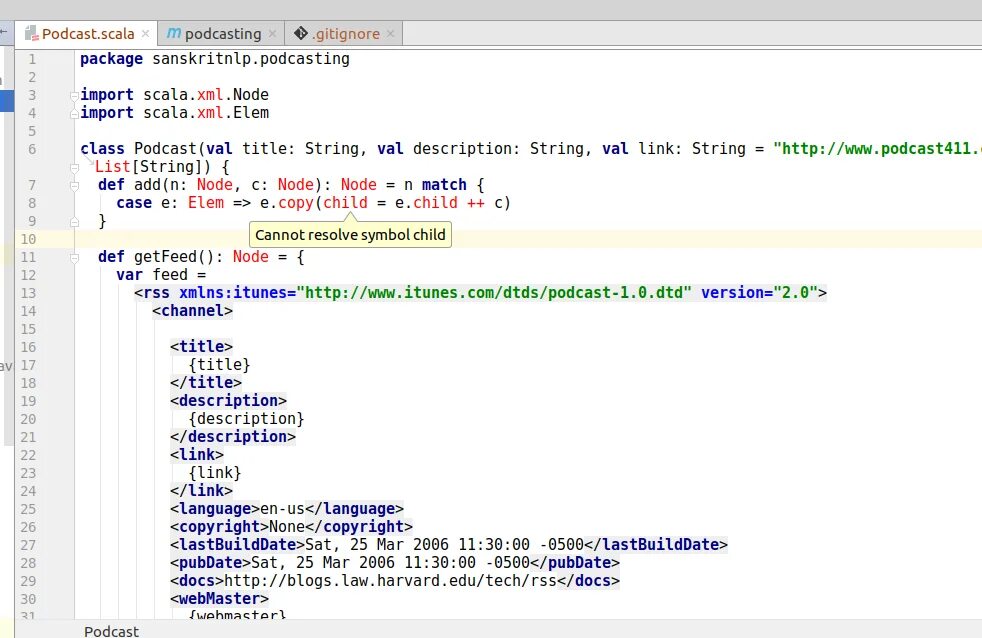This screenshot has width=982, height=638.
Task: Toggle the import fold end marker on line 4
Action: [74, 113]
